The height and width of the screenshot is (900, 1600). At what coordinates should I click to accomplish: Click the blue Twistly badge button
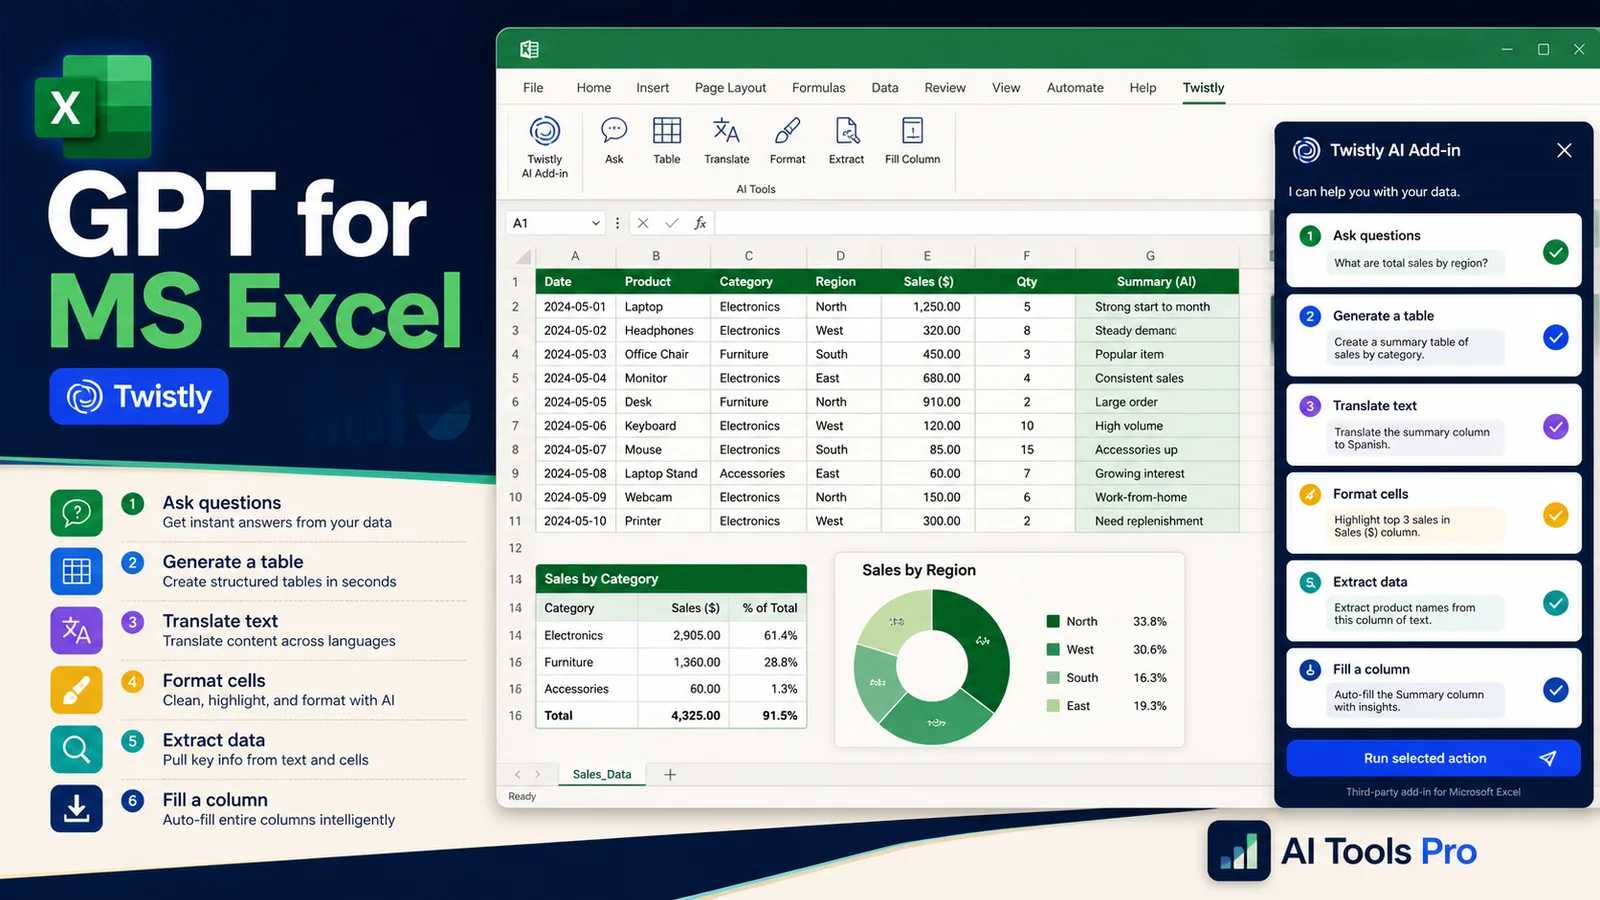pos(139,396)
